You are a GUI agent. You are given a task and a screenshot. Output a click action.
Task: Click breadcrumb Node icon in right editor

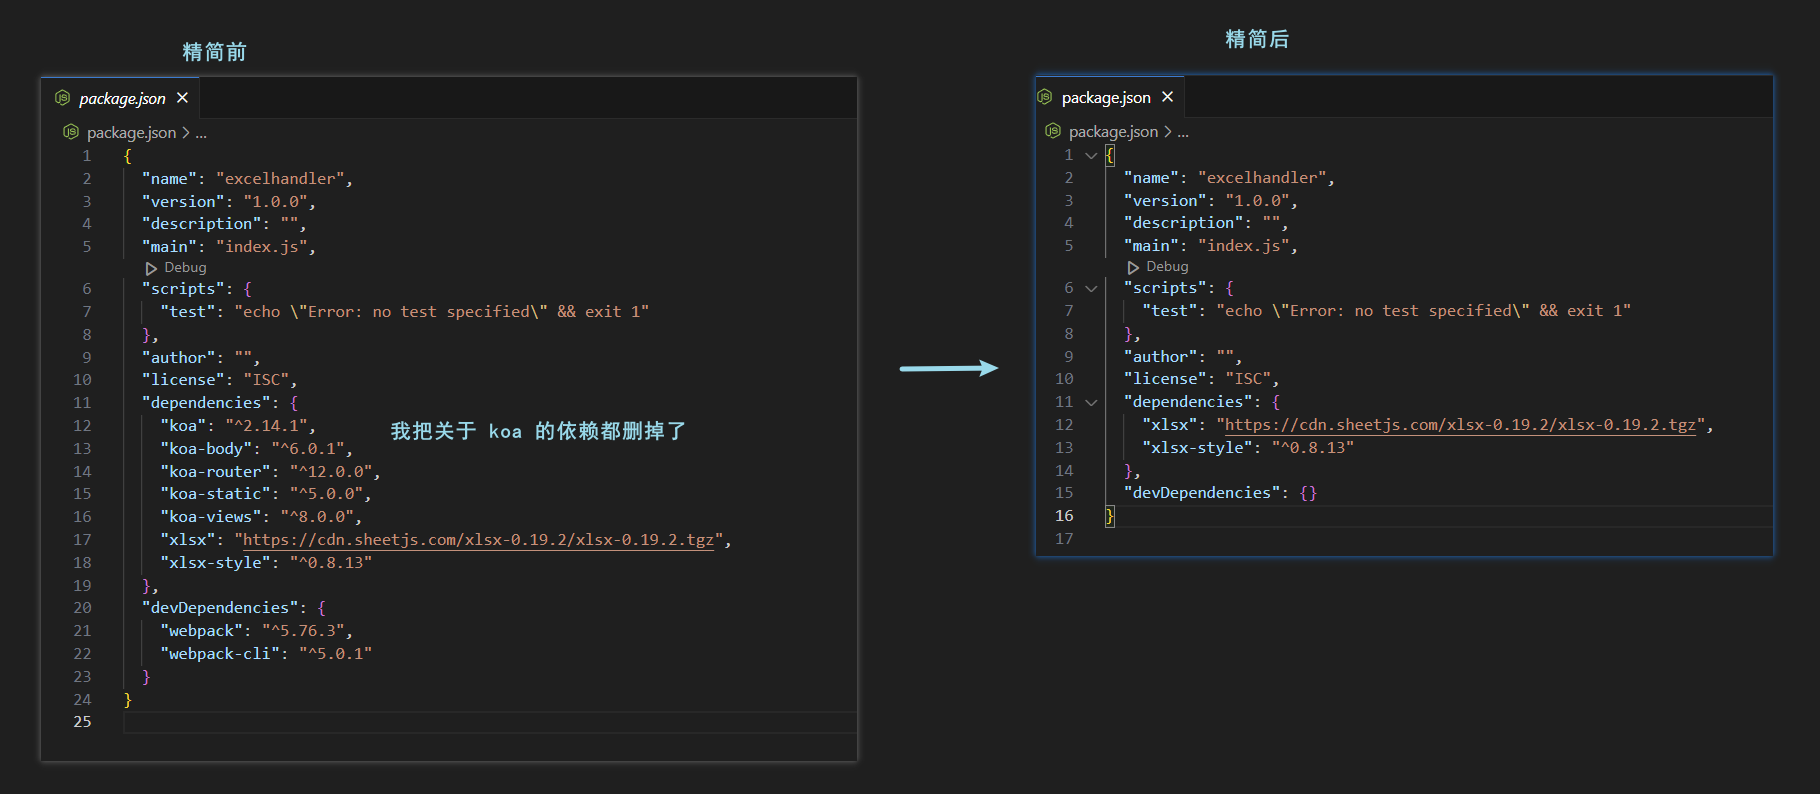click(1053, 131)
